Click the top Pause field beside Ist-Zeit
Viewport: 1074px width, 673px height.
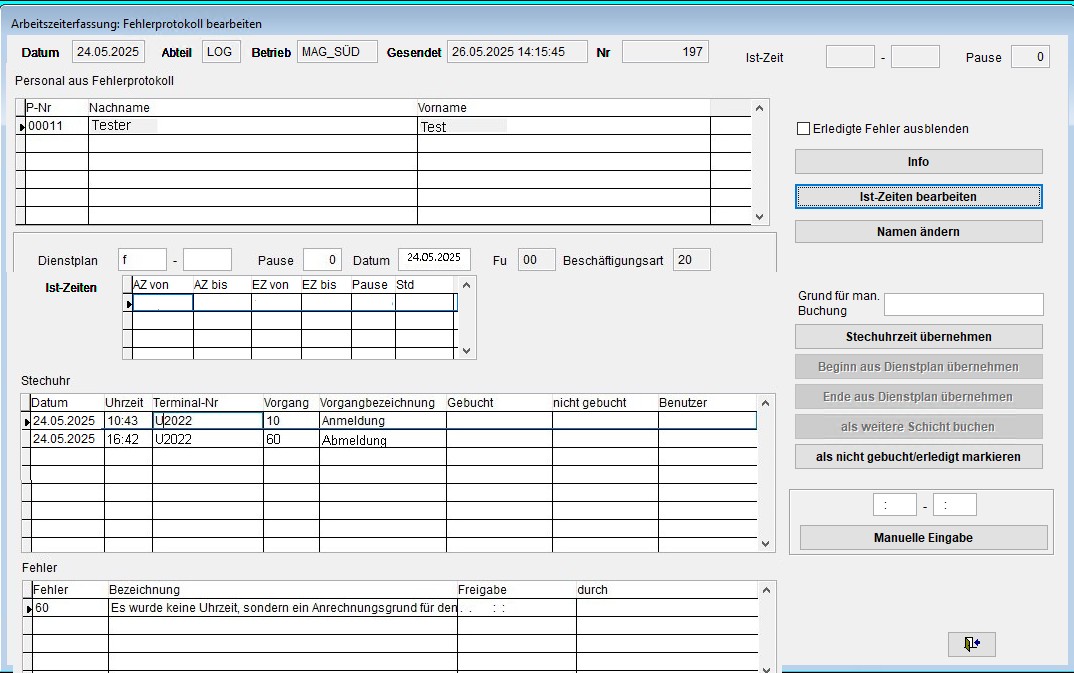point(1030,57)
